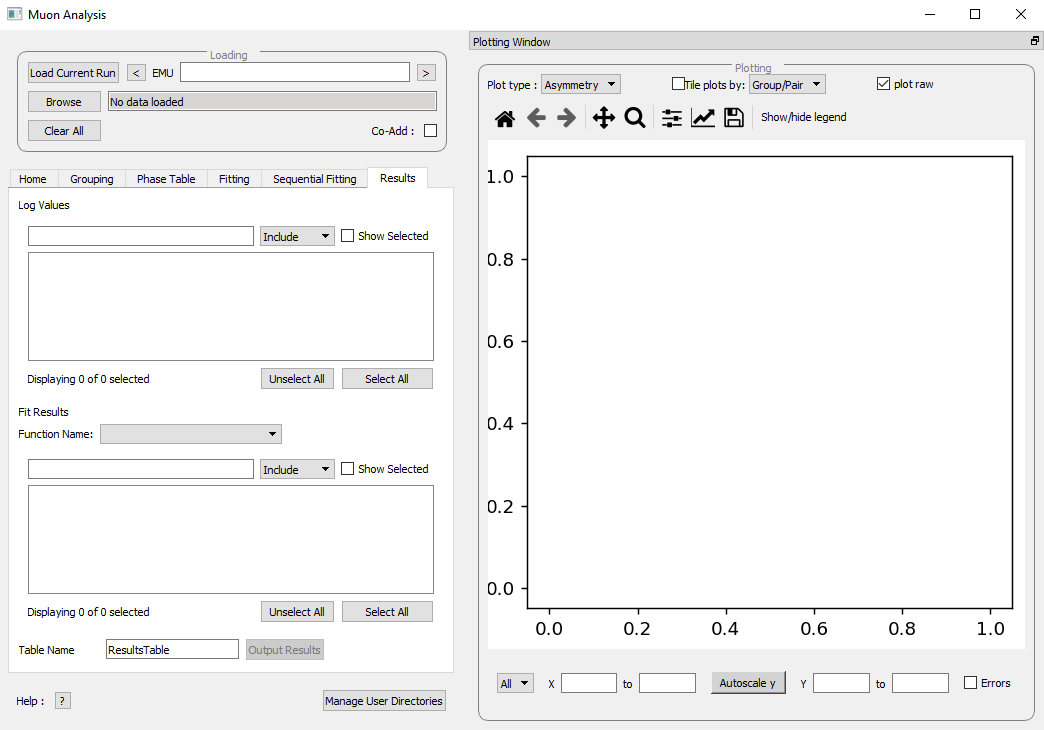Enable the Co-Add checkbox
Image resolution: width=1044 pixels, height=730 pixels.
coord(431,131)
